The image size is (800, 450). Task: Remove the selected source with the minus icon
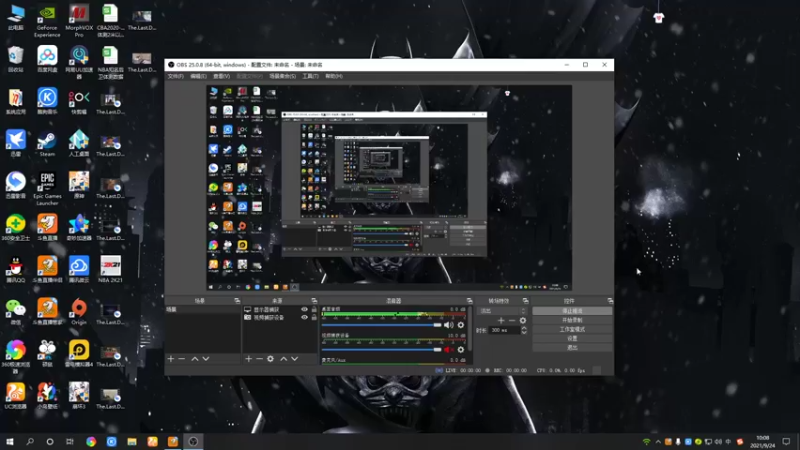tap(259, 359)
